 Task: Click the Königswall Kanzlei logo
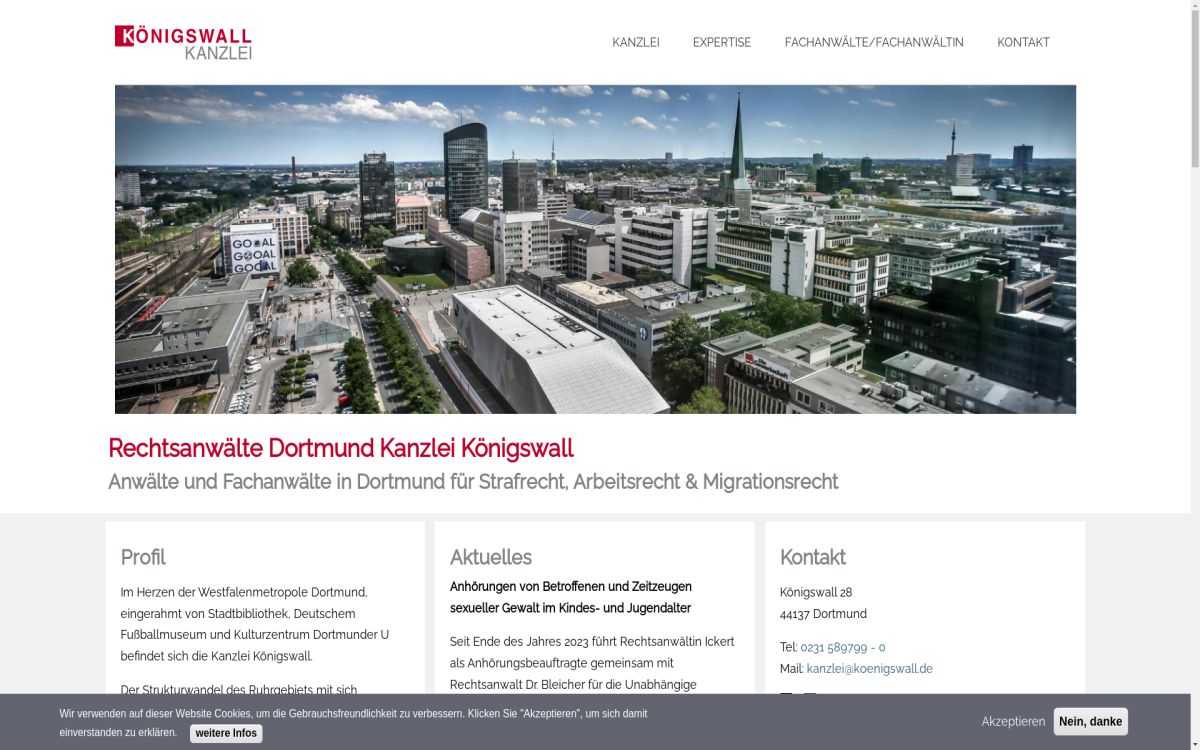183,42
